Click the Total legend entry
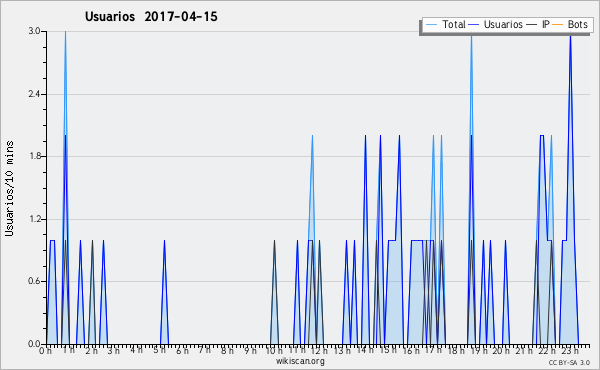 (445, 24)
